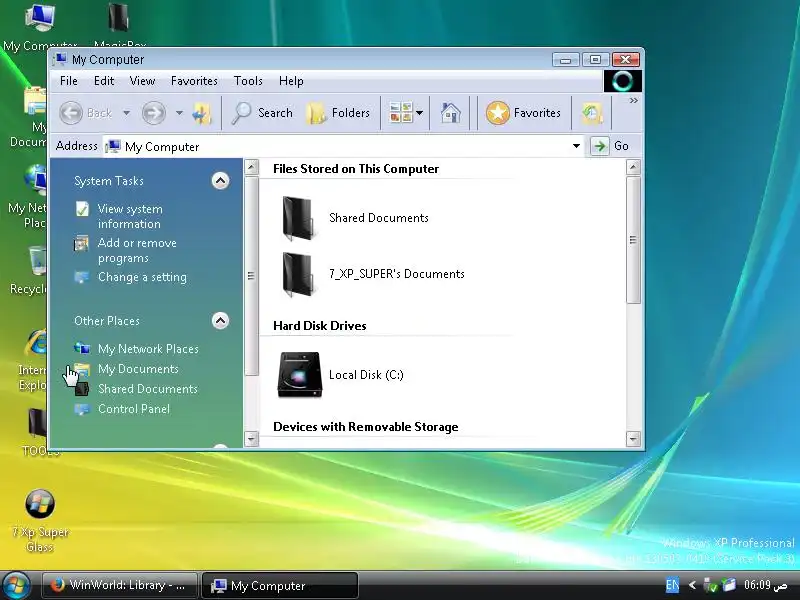This screenshot has height=600, width=800.
Task: Click the Up folder icon in toolbar
Action: 202,113
